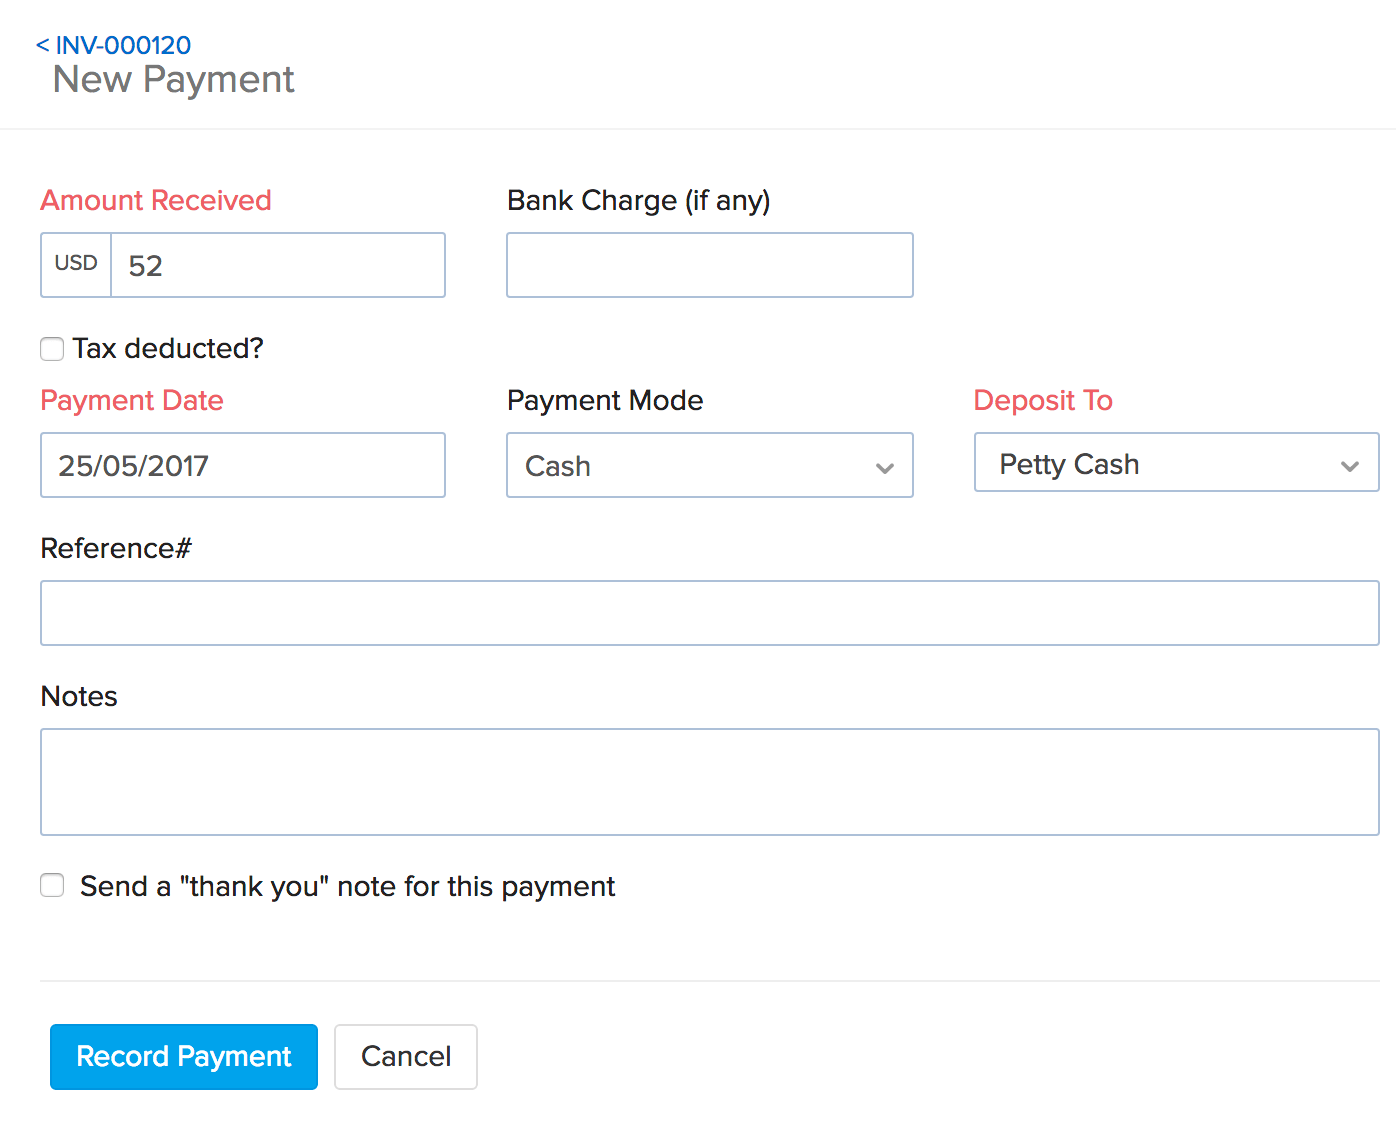Expand Deposit To options via the chevron
Image resolution: width=1396 pixels, height=1128 pixels.
point(1350,464)
